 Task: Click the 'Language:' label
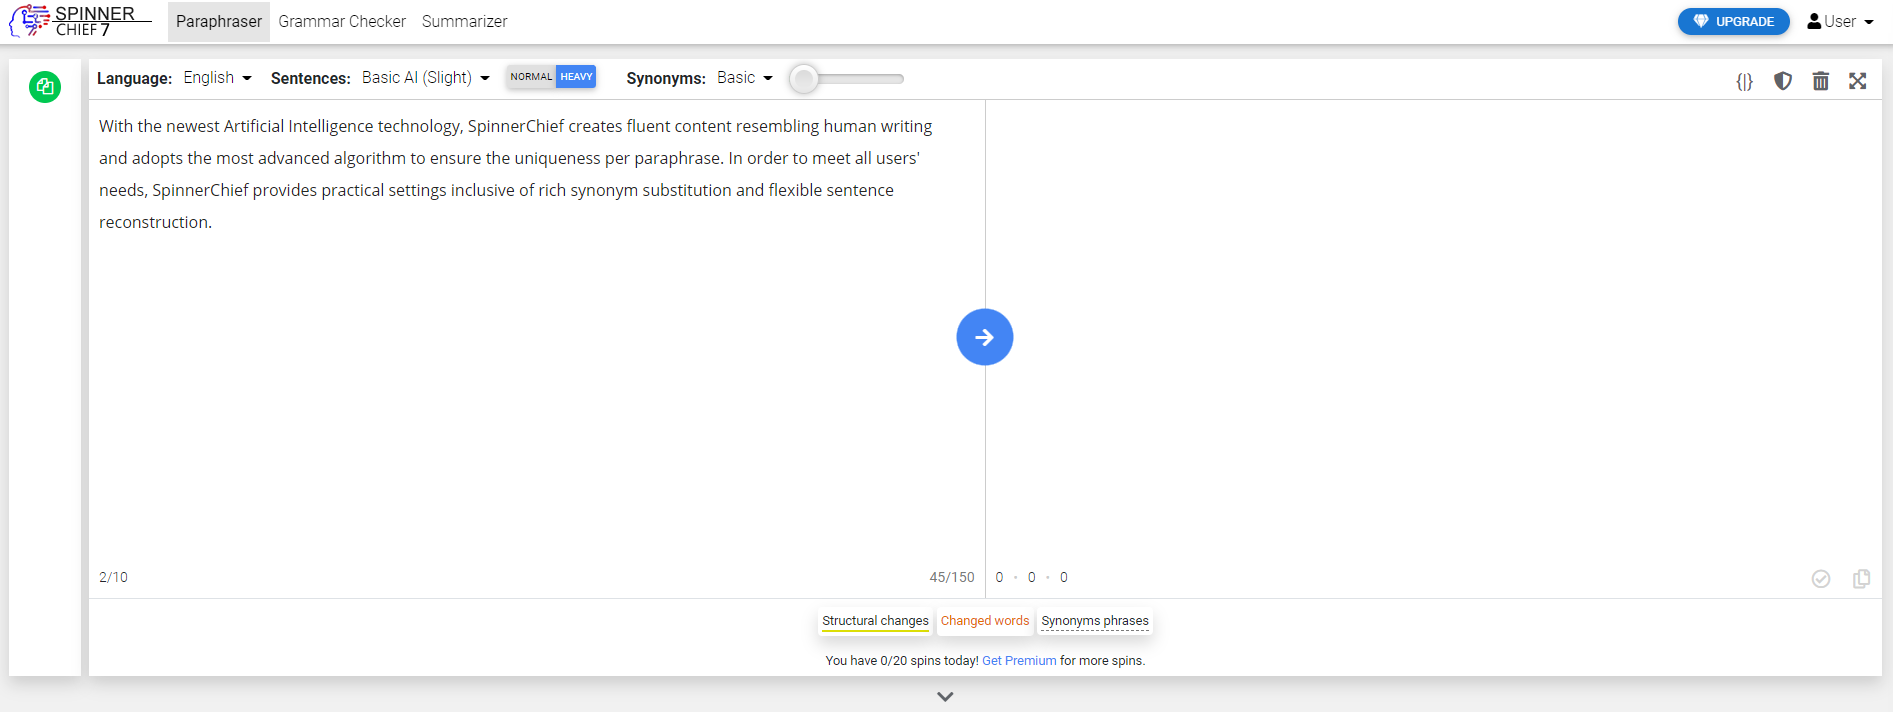click(x=134, y=78)
